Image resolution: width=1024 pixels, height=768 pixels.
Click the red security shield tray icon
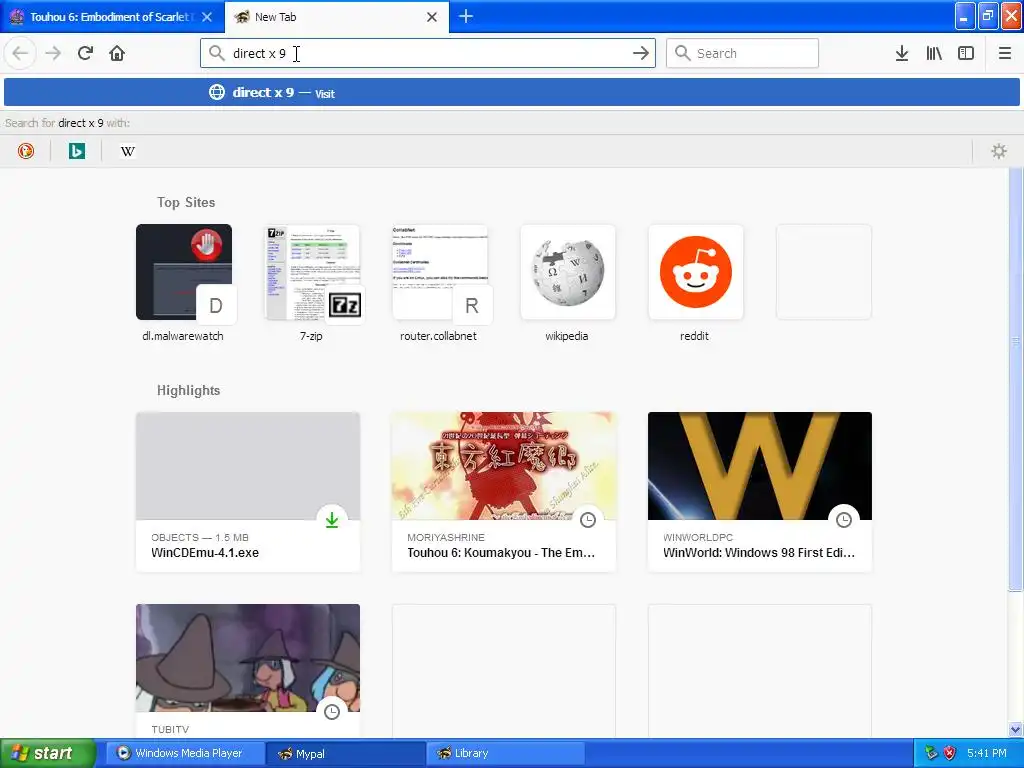(x=950, y=753)
